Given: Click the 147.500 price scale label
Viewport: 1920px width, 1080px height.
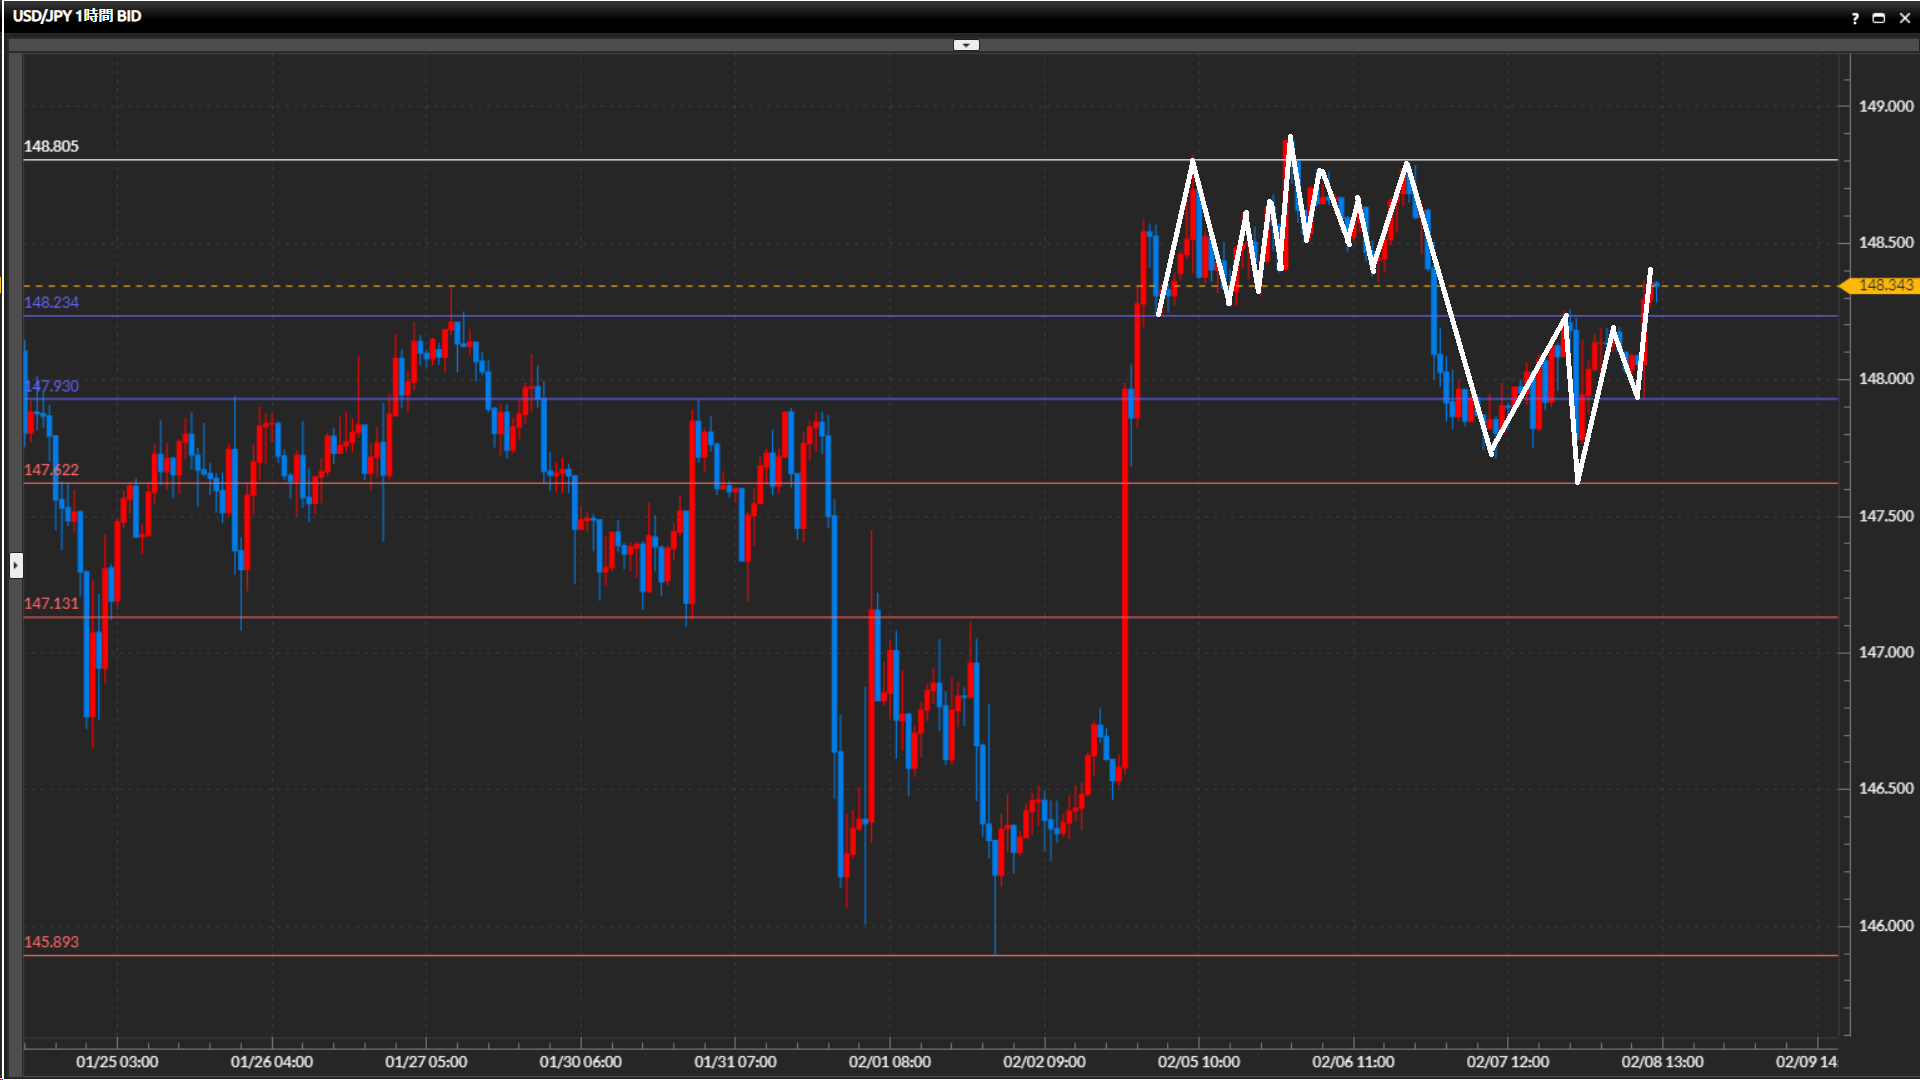Looking at the screenshot, I should (1885, 516).
